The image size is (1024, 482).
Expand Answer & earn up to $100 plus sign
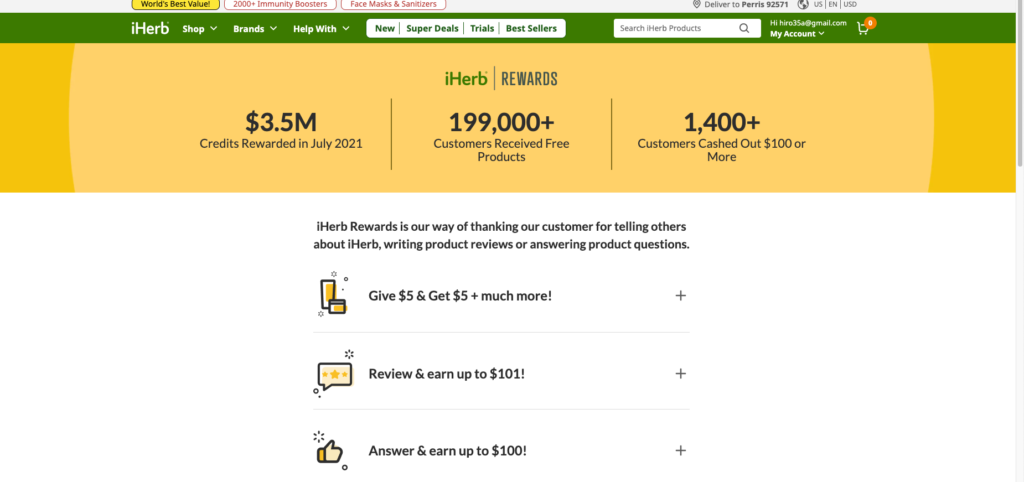(x=680, y=451)
